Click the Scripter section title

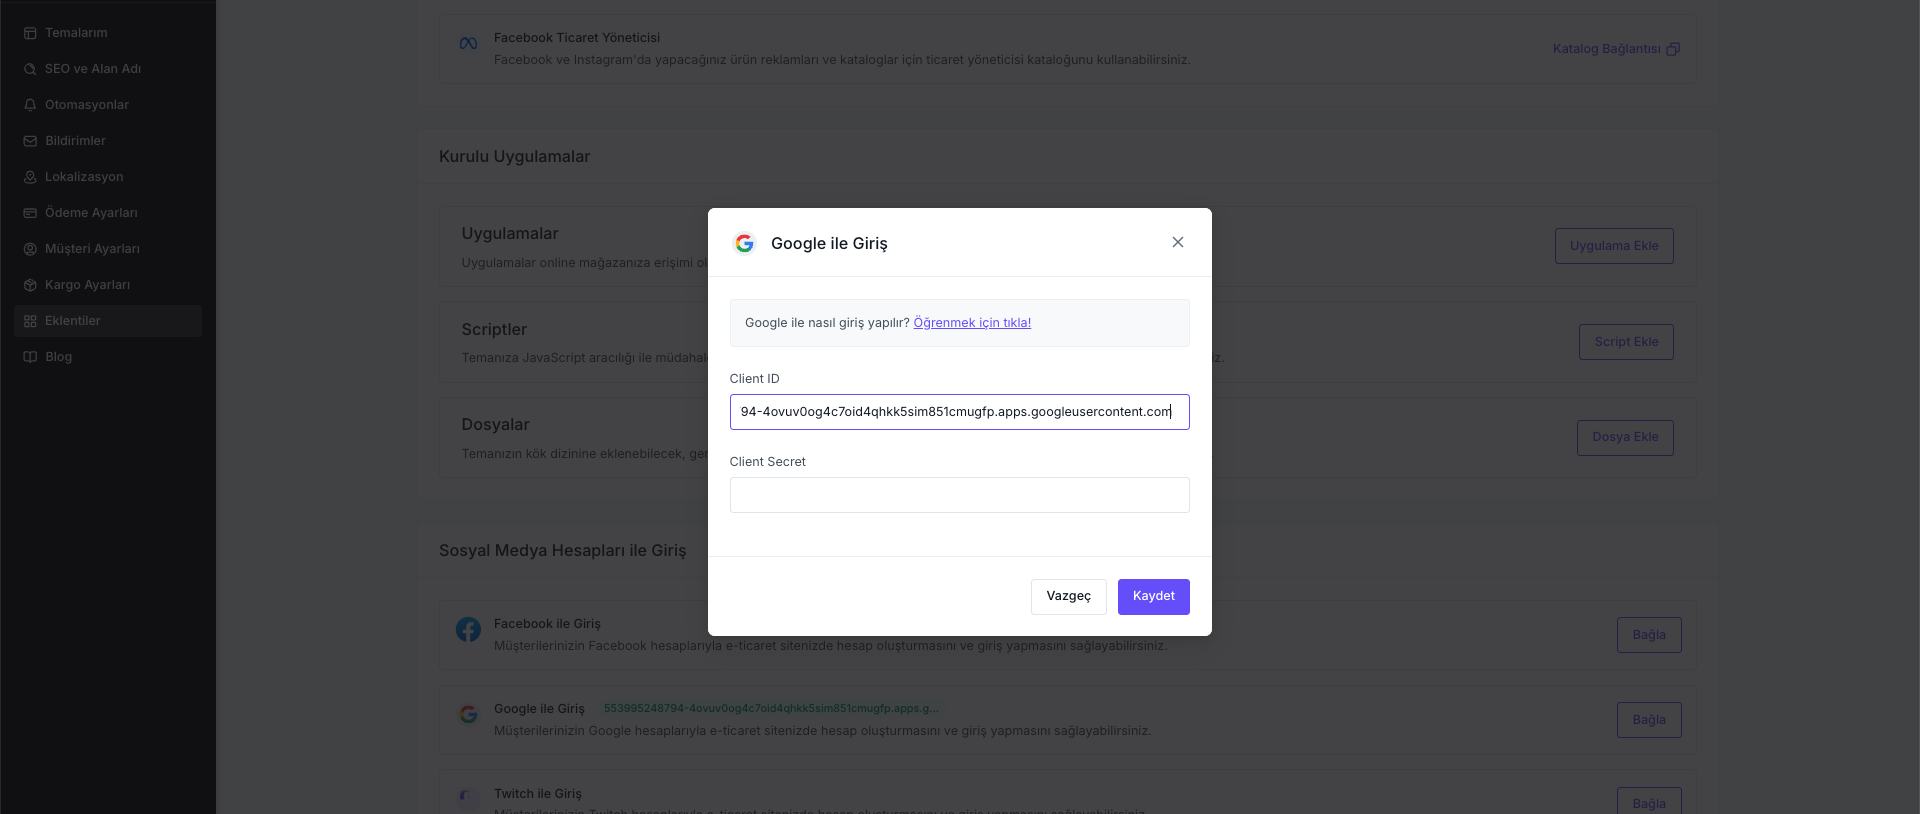click(494, 330)
